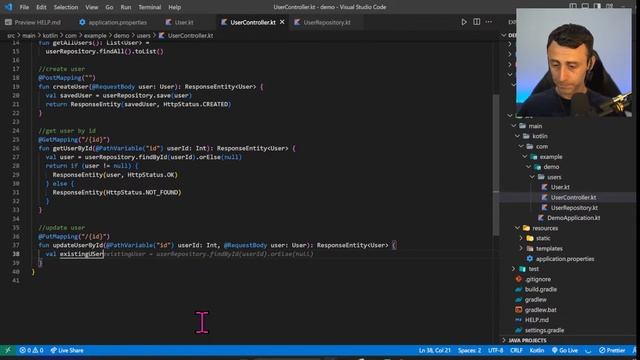640x360 pixels.
Task: Click gear icon on application.properties tab
Action: [82, 22]
